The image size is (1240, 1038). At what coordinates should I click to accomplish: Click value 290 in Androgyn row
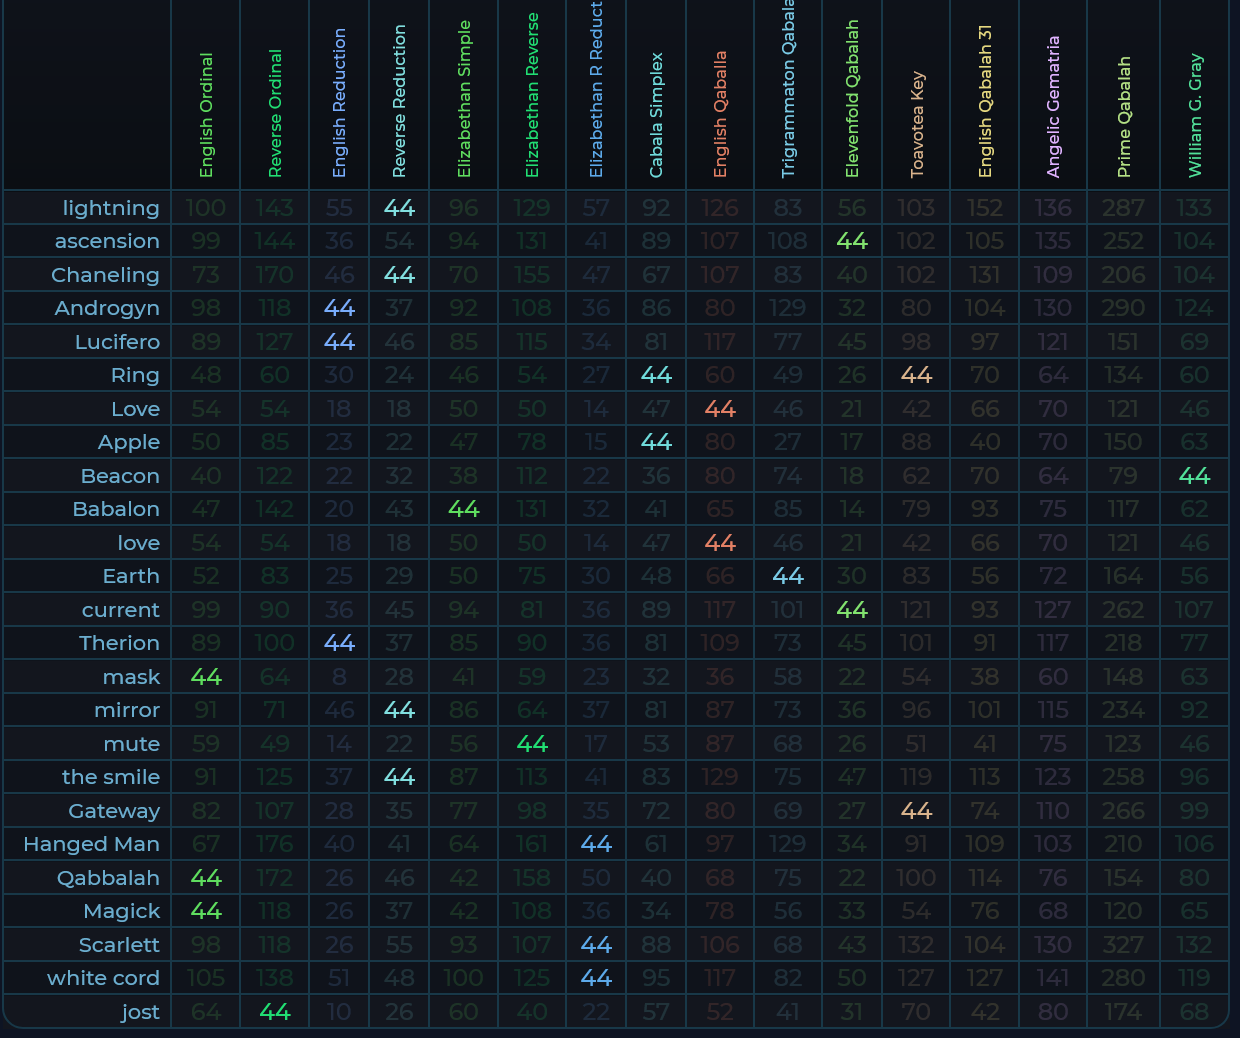[1124, 308]
